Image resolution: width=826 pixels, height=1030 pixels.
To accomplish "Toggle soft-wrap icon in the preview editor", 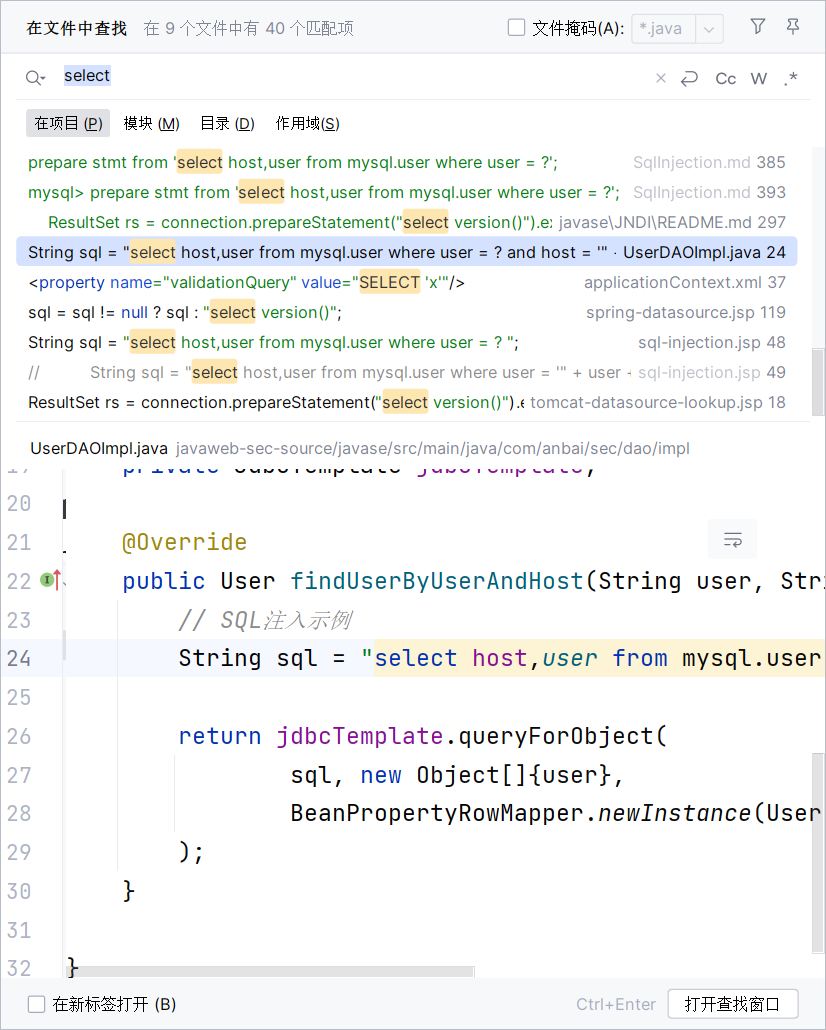I will tap(732, 539).
